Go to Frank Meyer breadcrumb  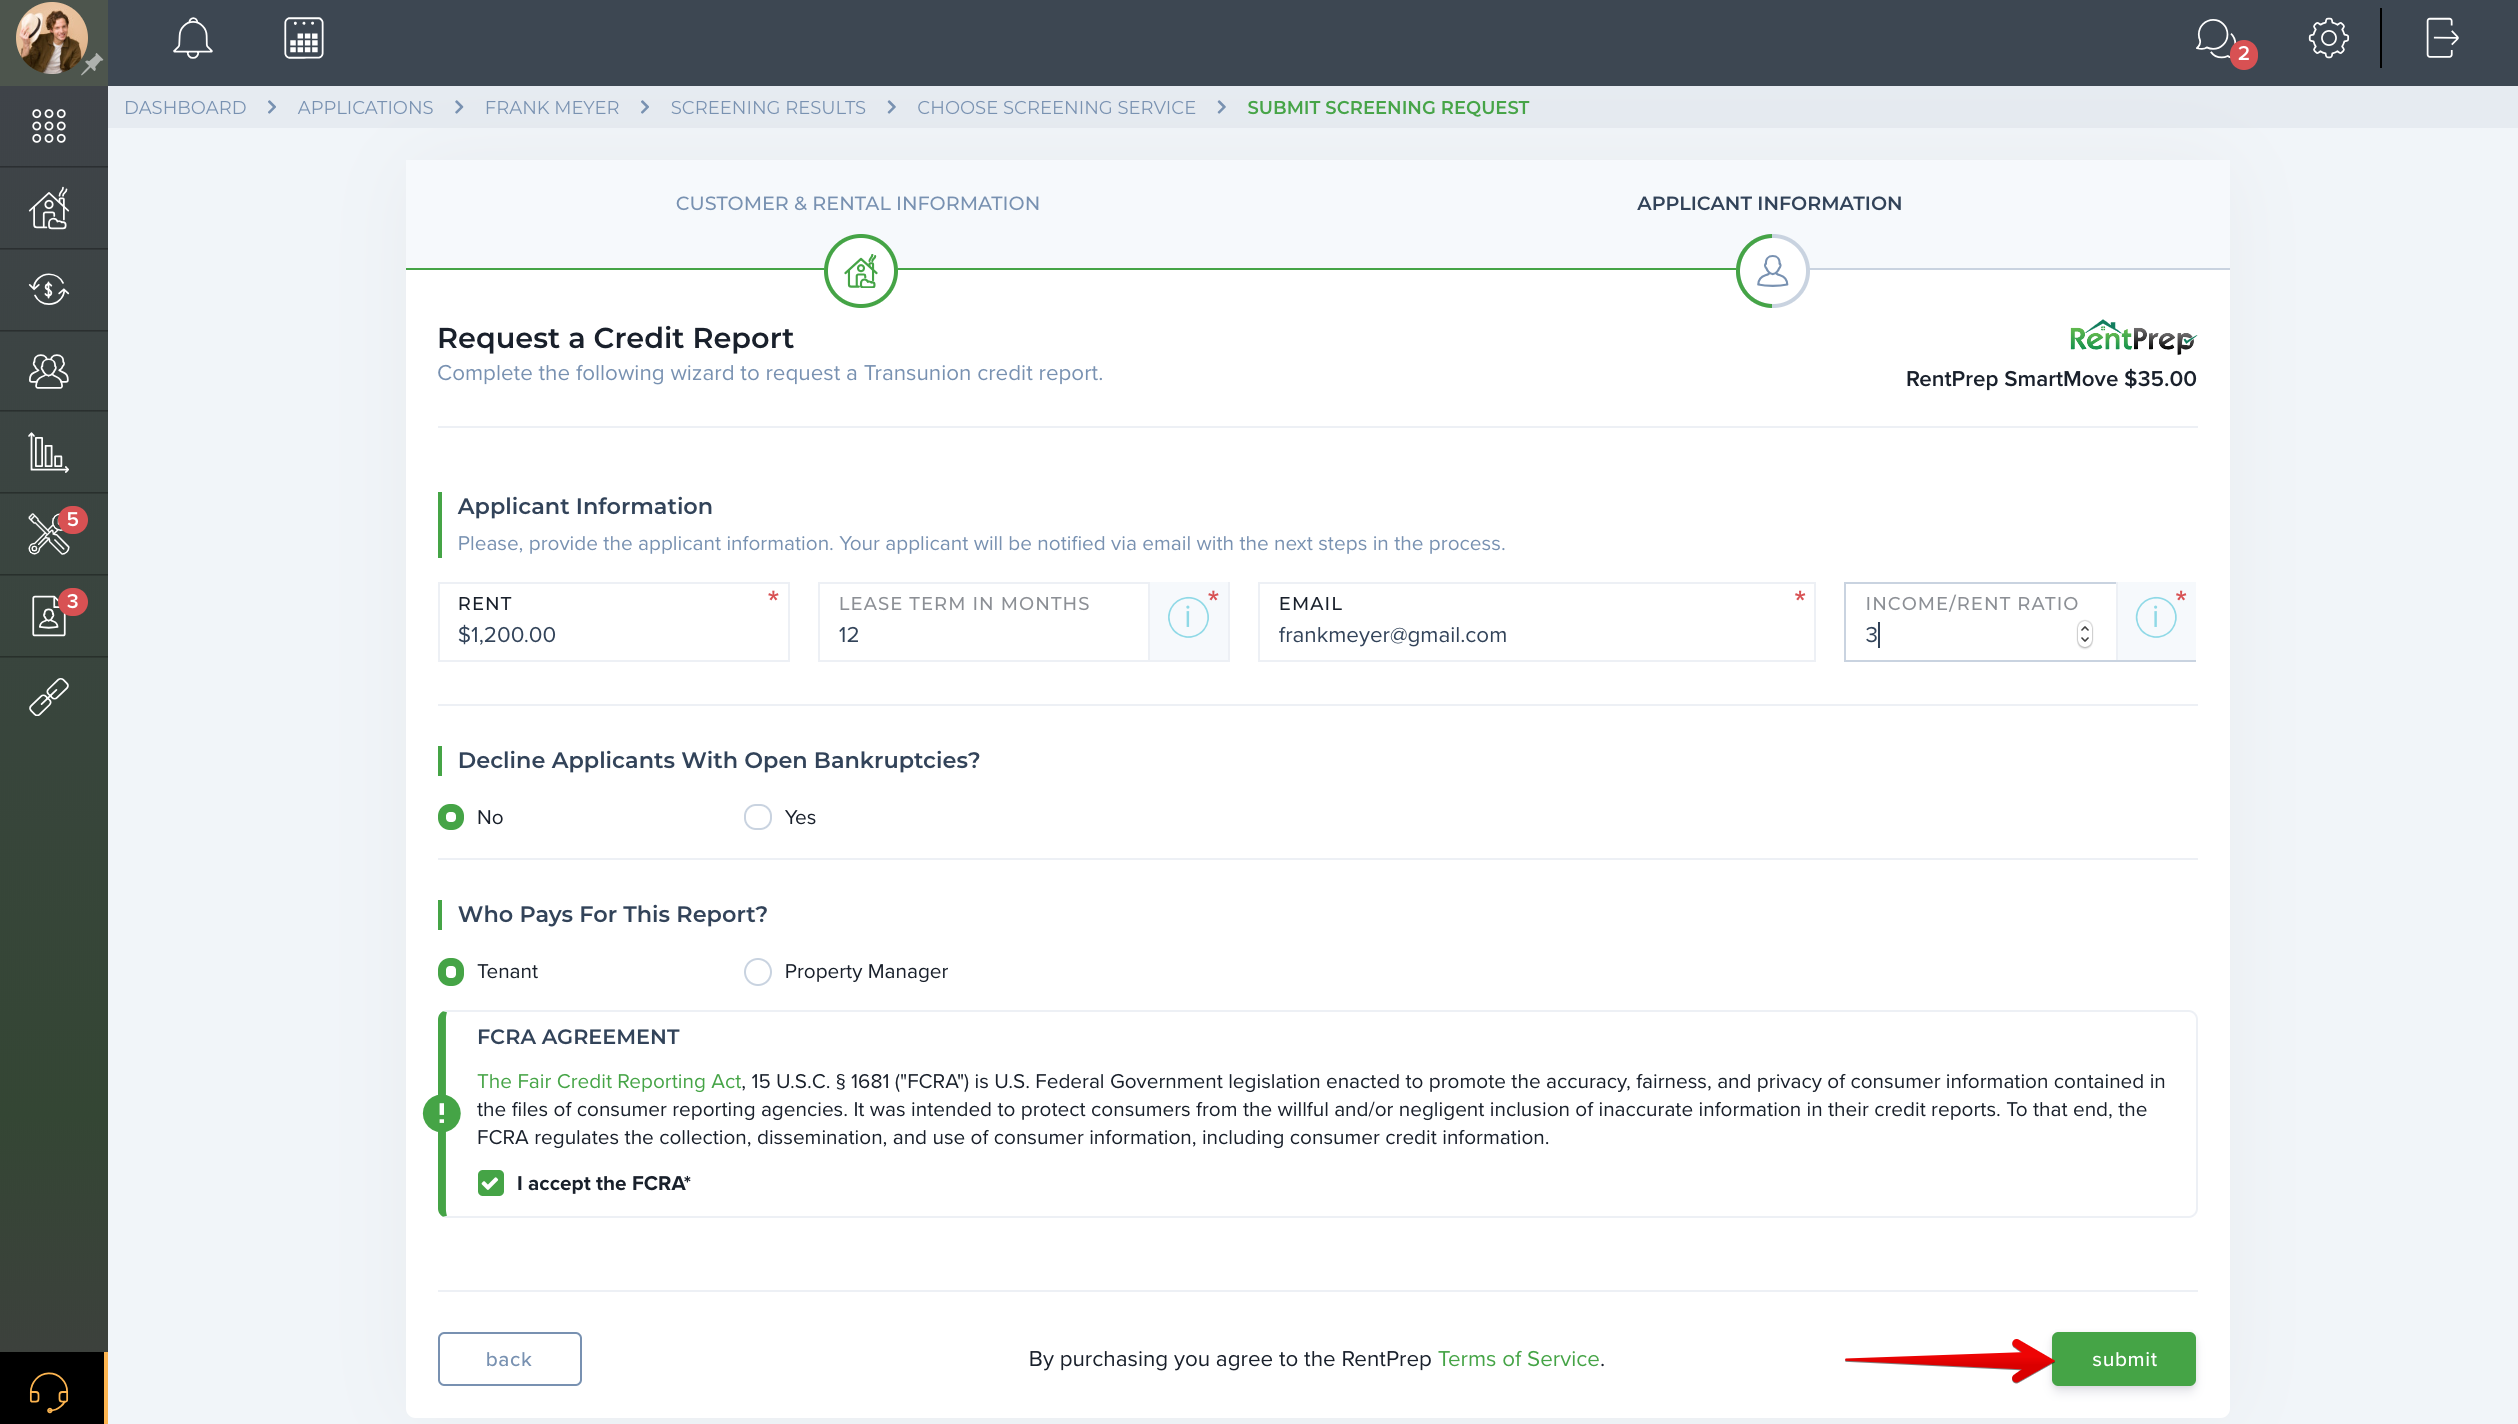[552, 107]
